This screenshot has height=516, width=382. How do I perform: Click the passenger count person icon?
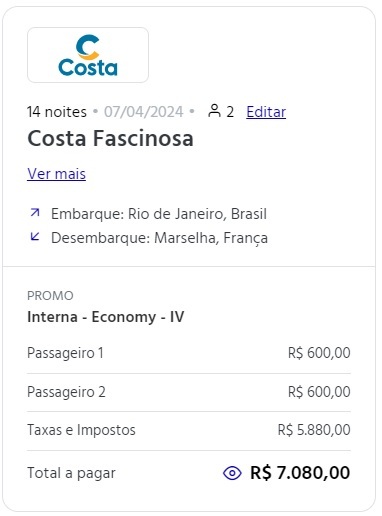(214, 111)
